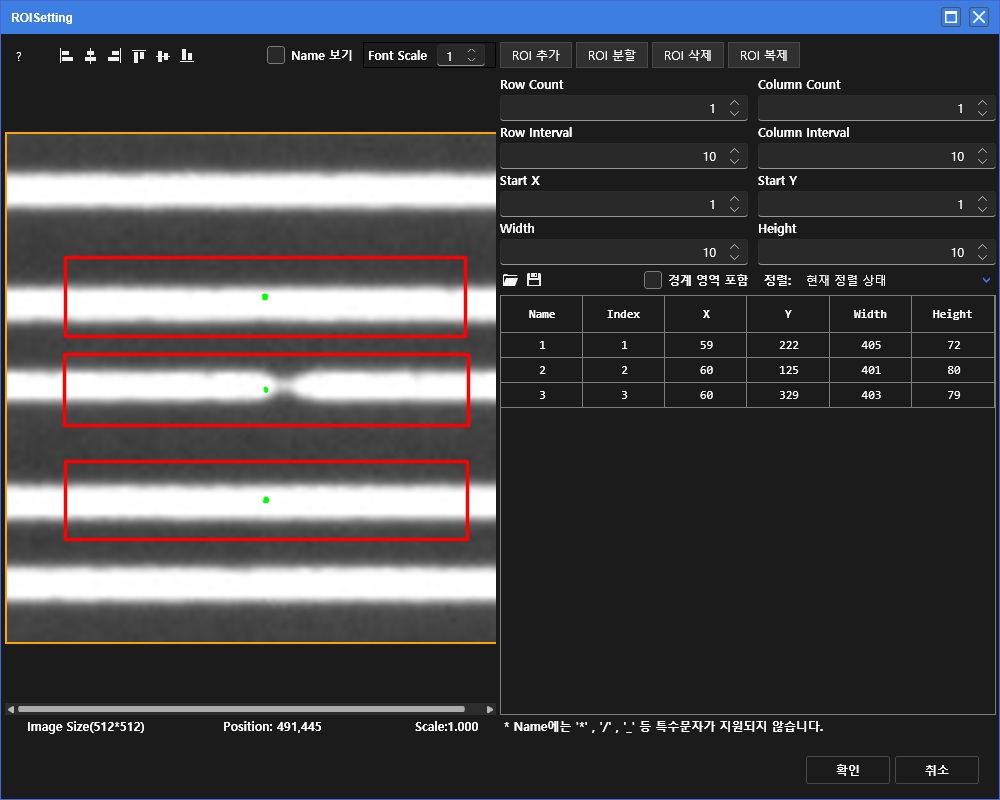
Task: Click the Column Interval input field
Action: pos(865,156)
